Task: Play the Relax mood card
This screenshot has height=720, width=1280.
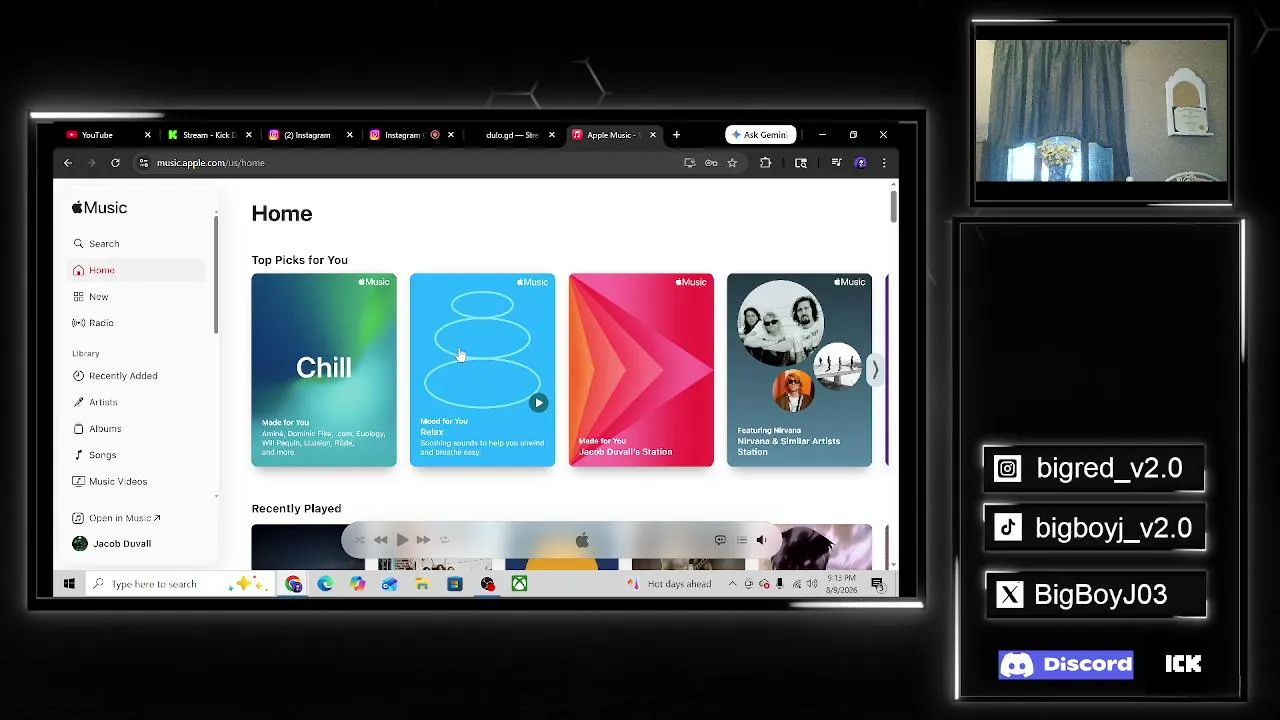Action: (x=538, y=403)
